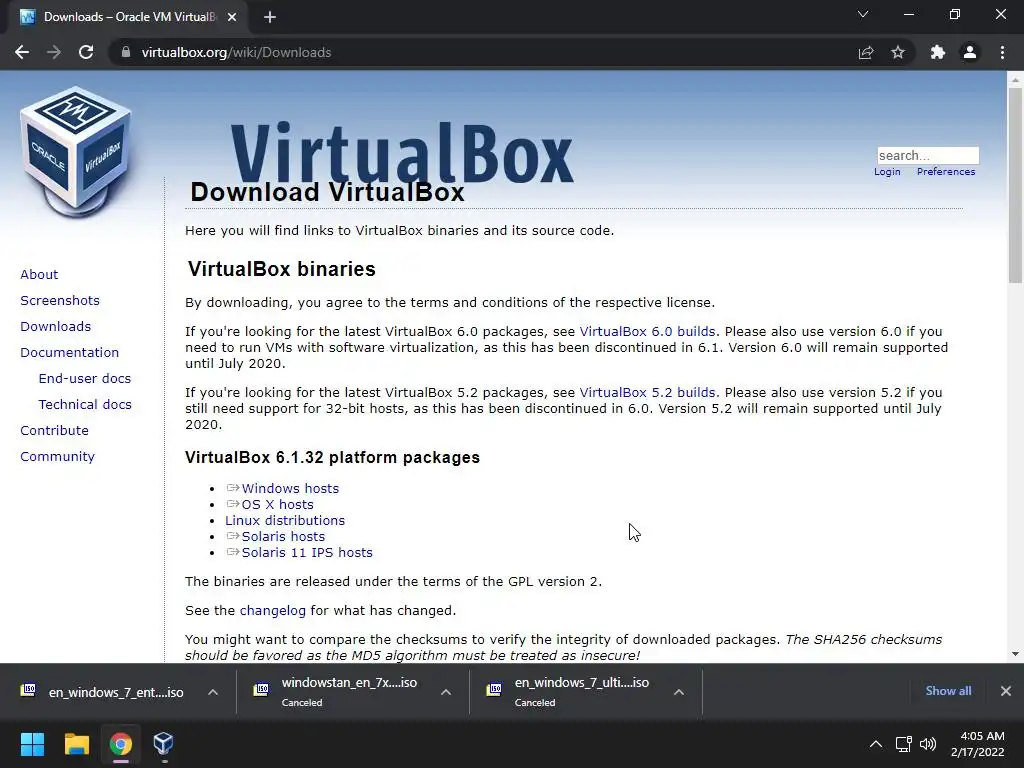The height and width of the screenshot is (768, 1024).
Task: Expand options for en_windows_7_ulti....iso download
Action: point(679,692)
